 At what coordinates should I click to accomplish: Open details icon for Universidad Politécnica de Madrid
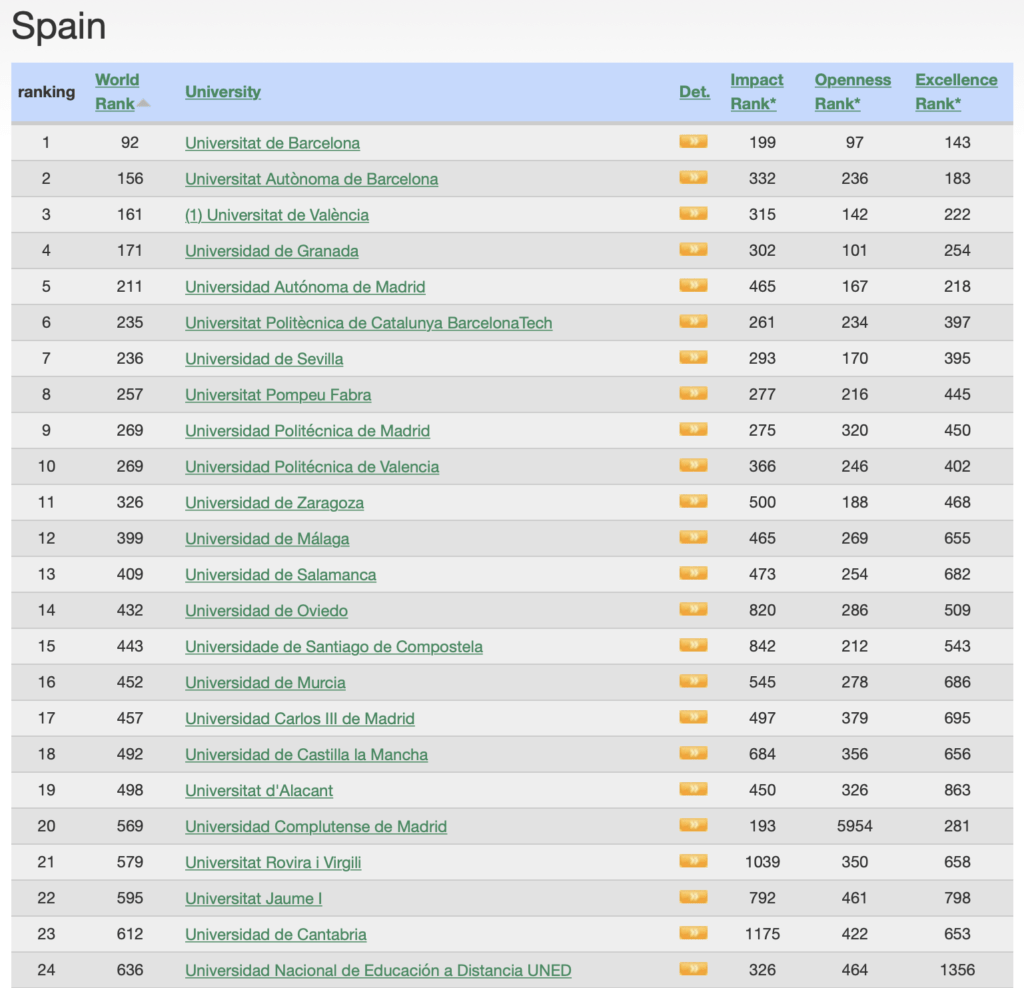click(x=693, y=429)
